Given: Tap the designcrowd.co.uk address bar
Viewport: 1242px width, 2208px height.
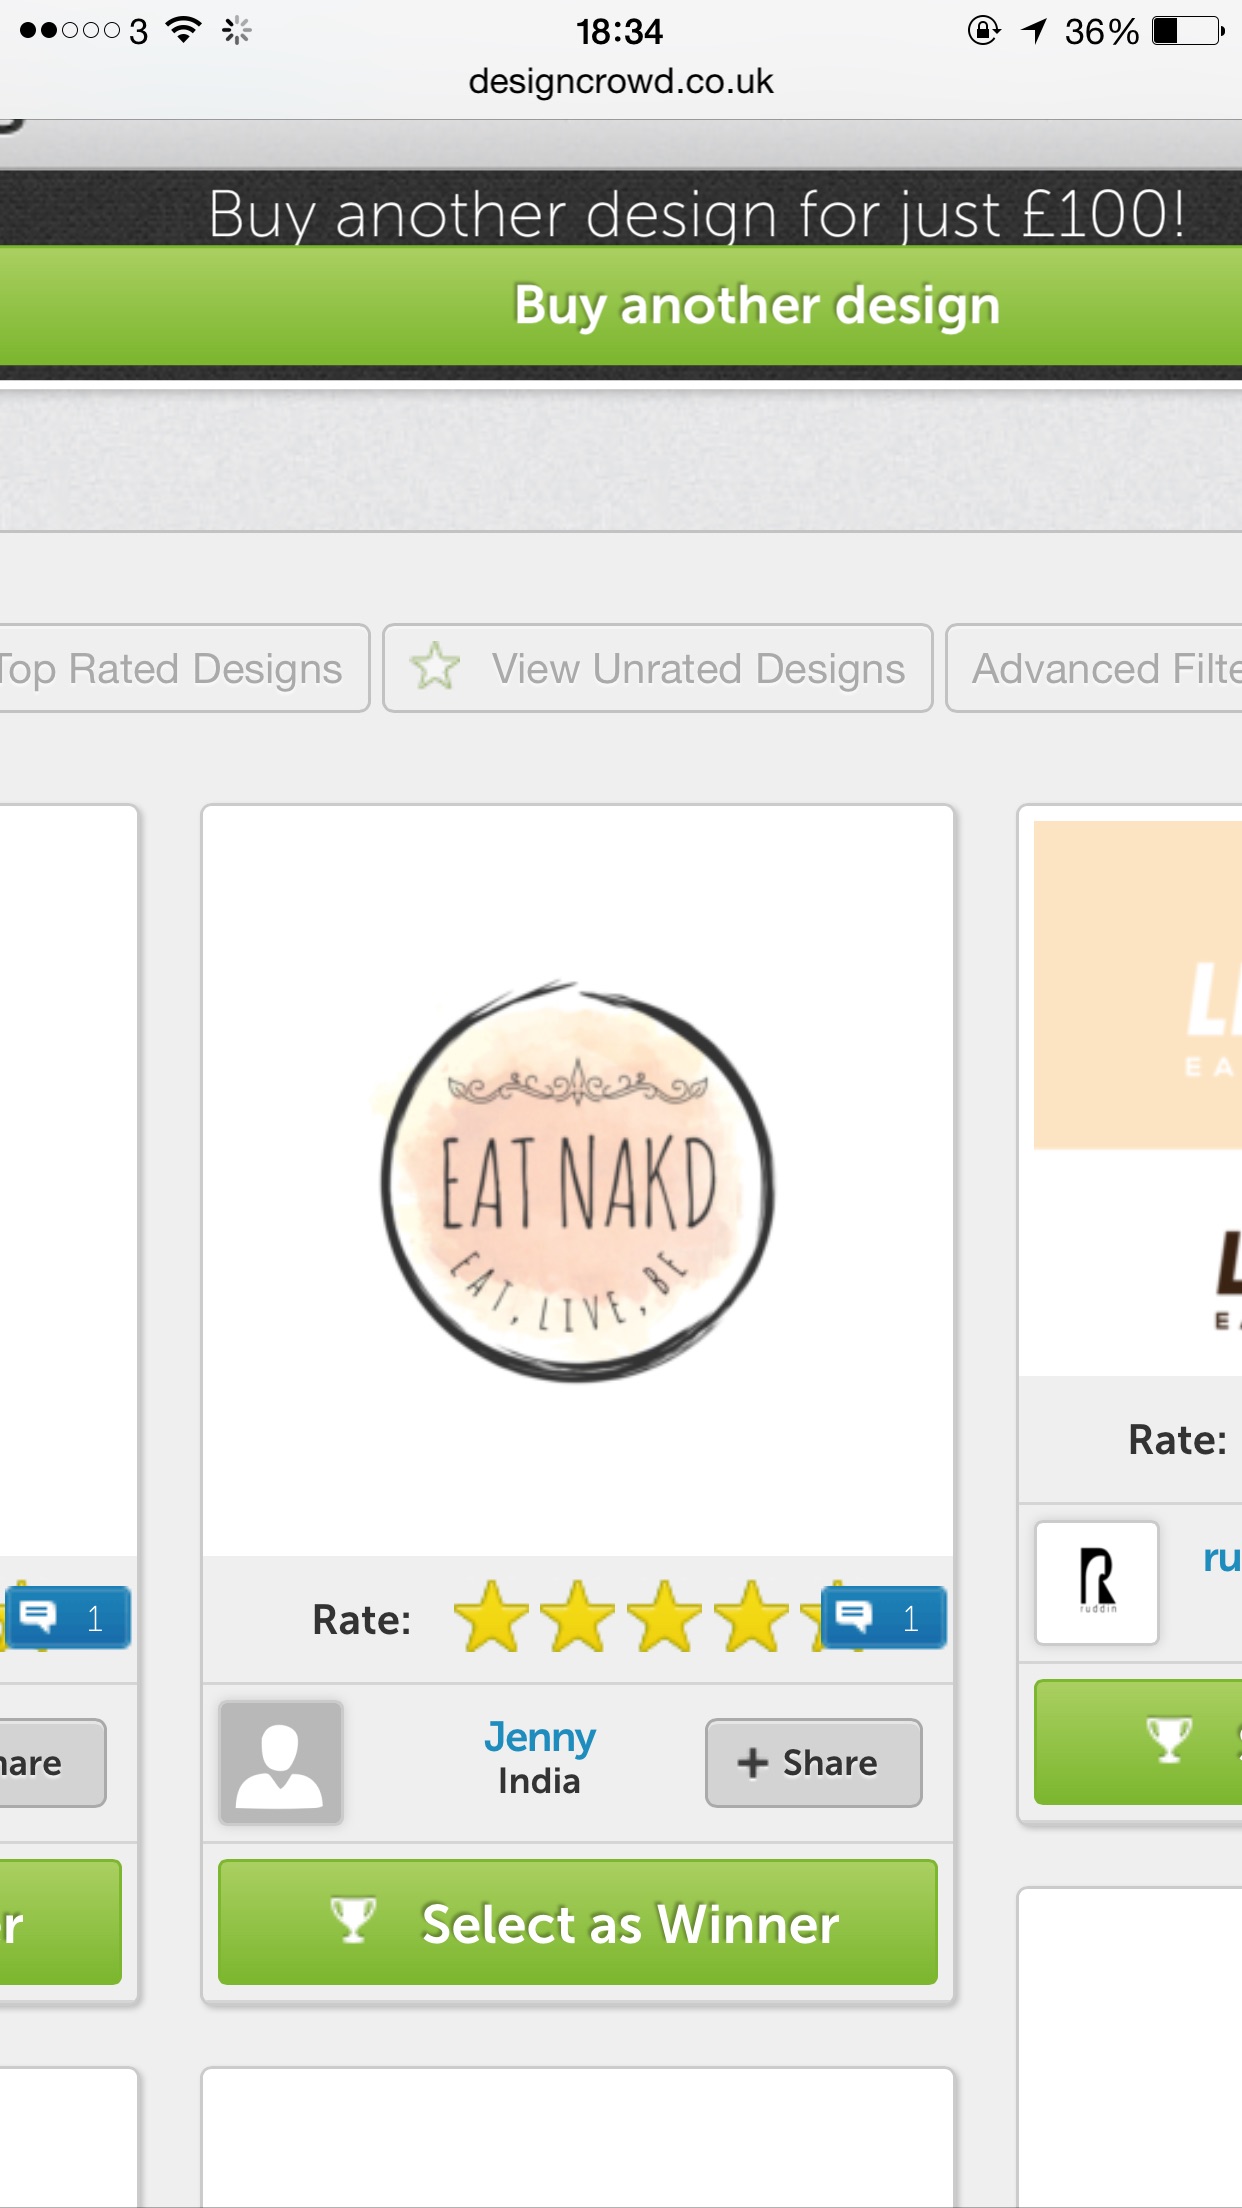Looking at the screenshot, I should 620,81.
